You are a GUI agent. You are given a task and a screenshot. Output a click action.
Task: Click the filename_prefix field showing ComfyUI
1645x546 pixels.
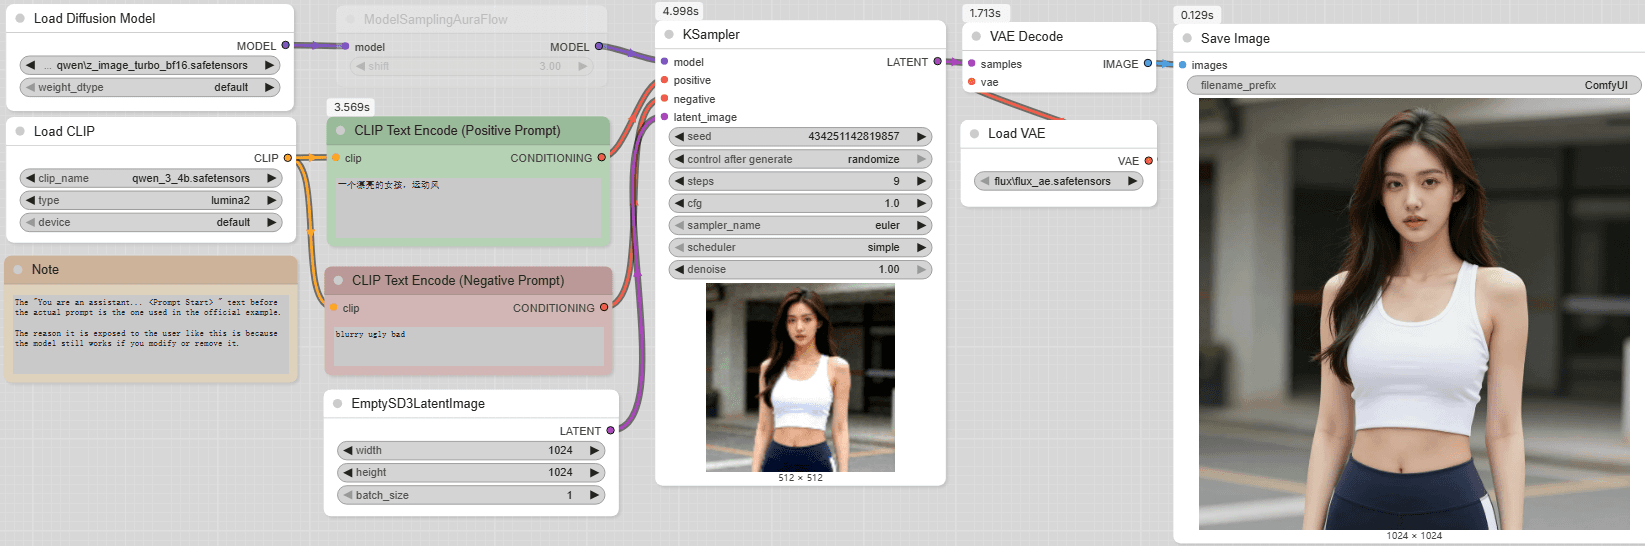(x=1413, y=85)
